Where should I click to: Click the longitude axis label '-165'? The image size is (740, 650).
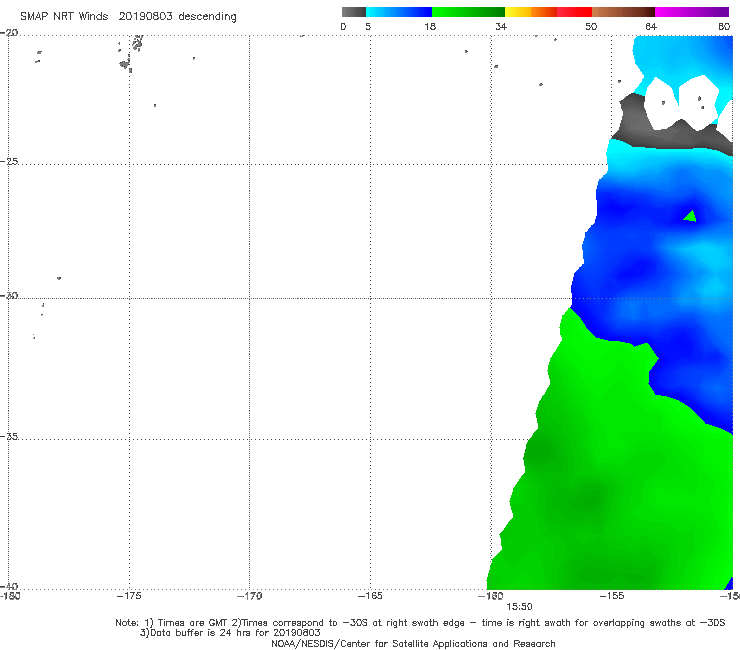tap(370, 596)
